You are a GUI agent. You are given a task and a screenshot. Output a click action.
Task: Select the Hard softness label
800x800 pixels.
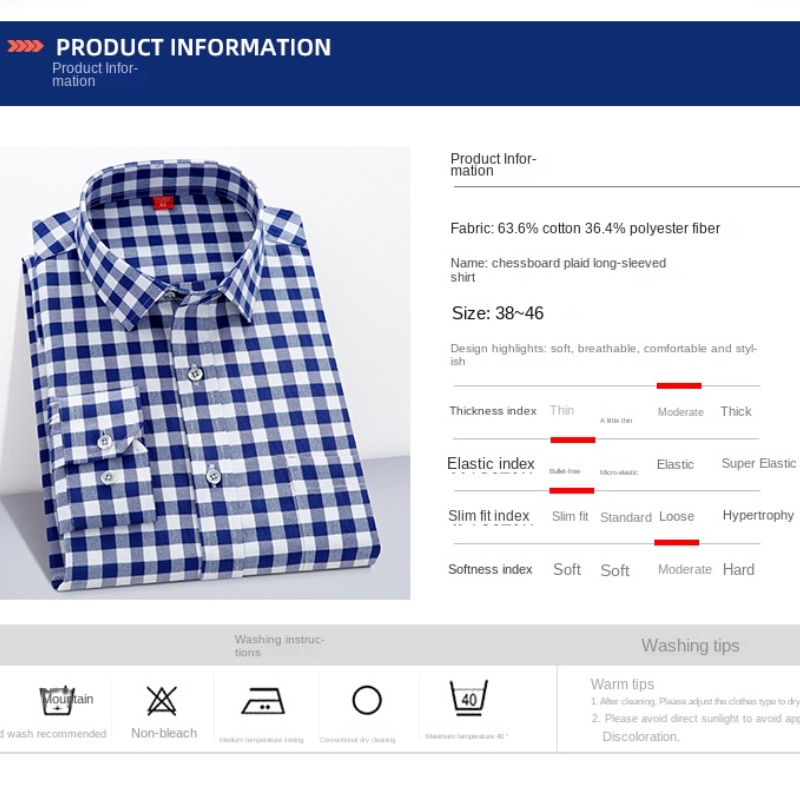coord(738,569)
